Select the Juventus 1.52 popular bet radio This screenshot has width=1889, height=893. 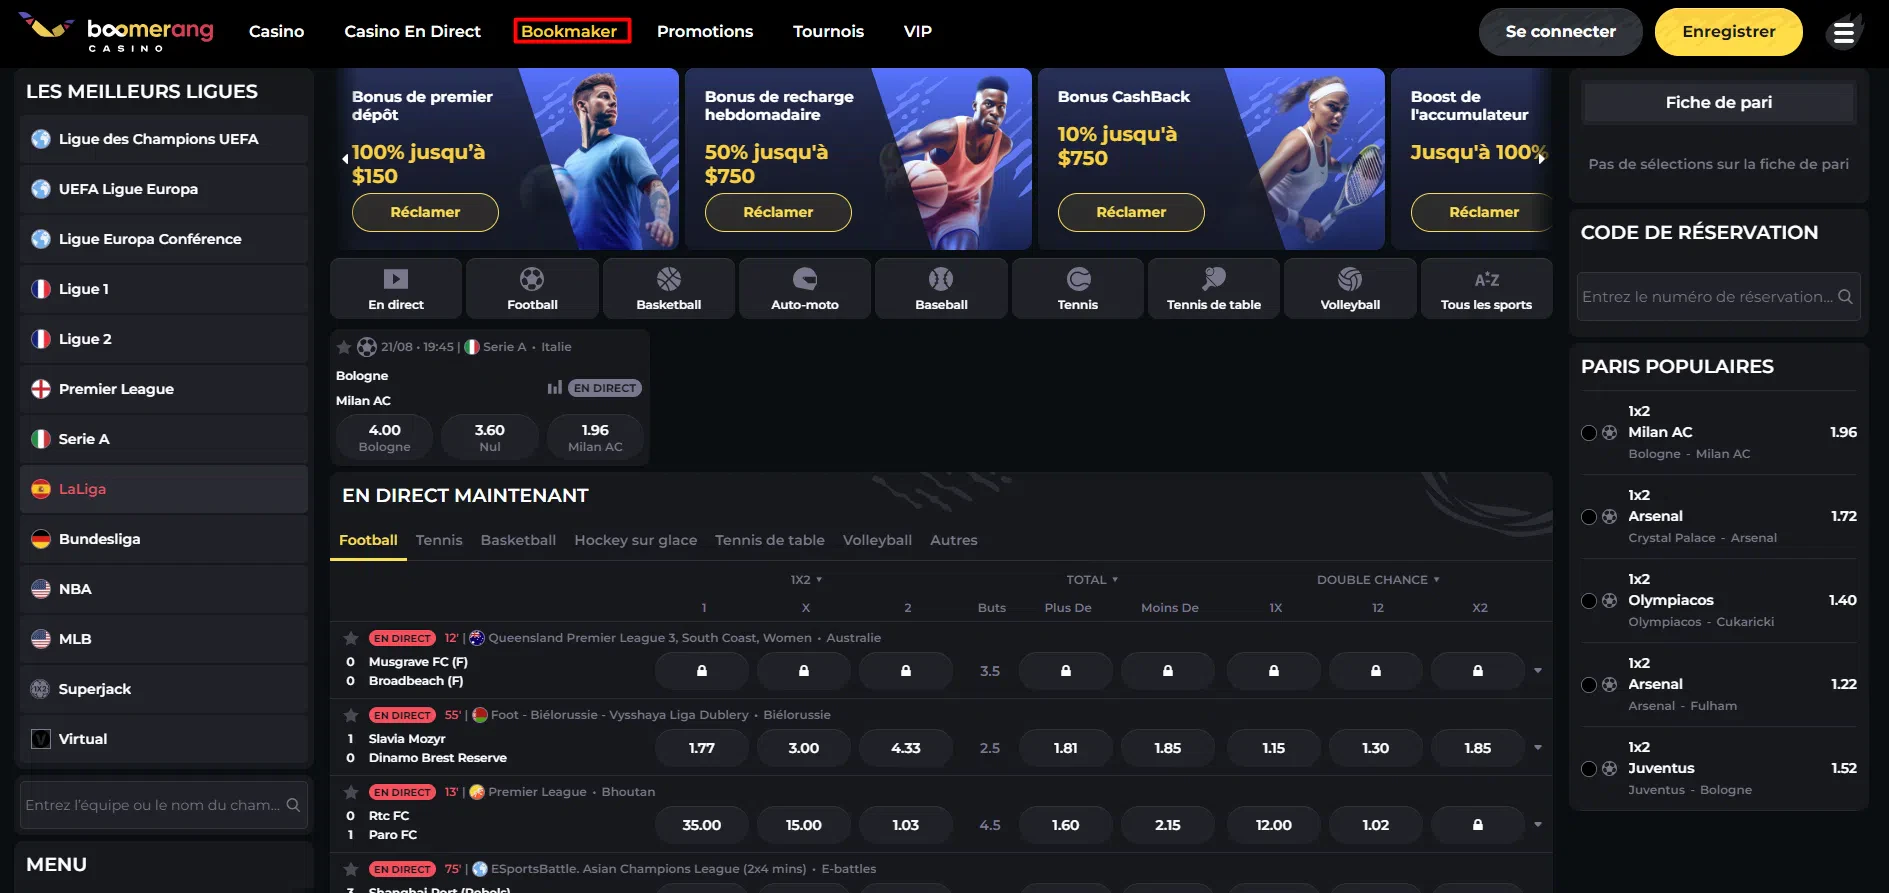1589,769
